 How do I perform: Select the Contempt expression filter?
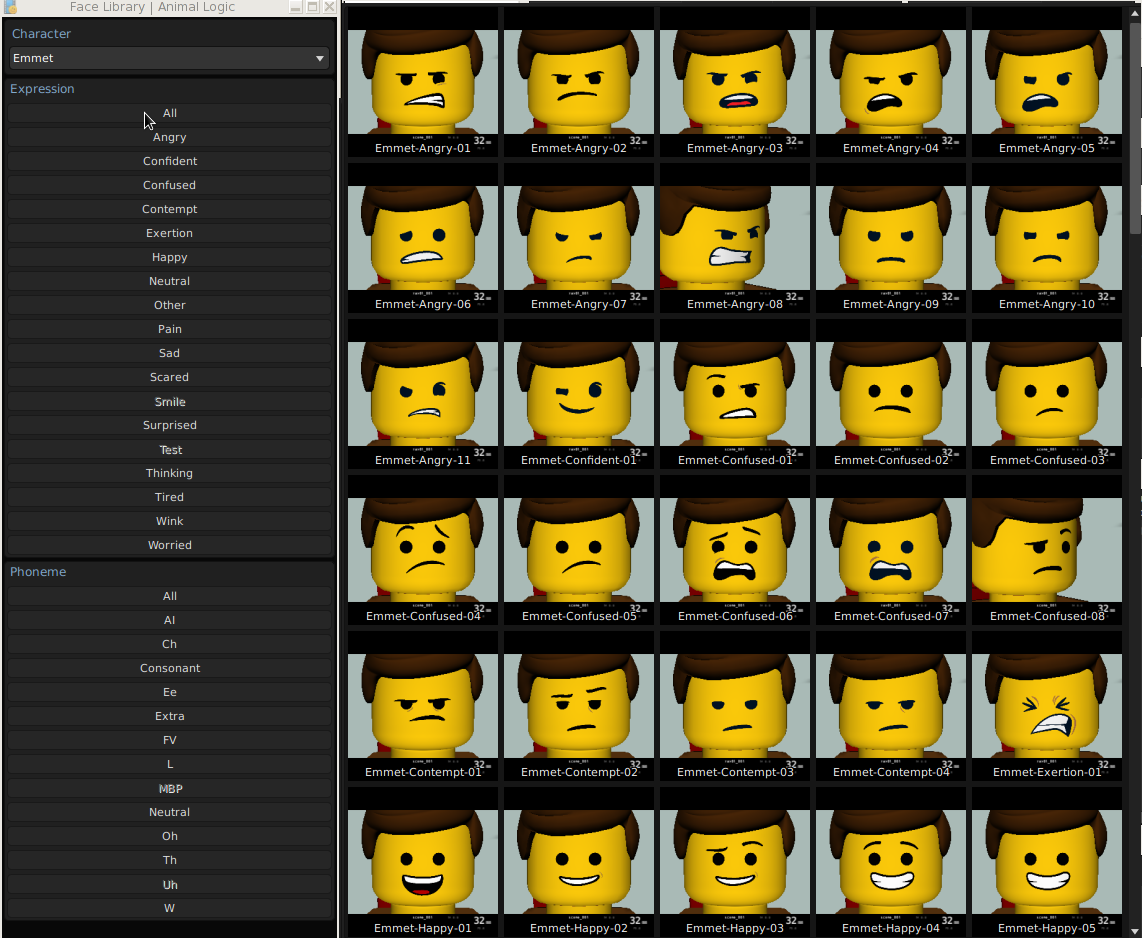click(169, 209)
